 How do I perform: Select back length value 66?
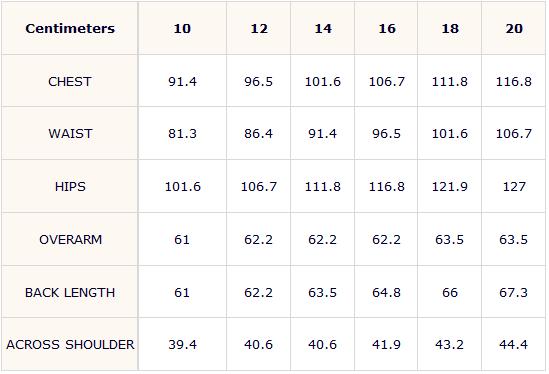450,293
